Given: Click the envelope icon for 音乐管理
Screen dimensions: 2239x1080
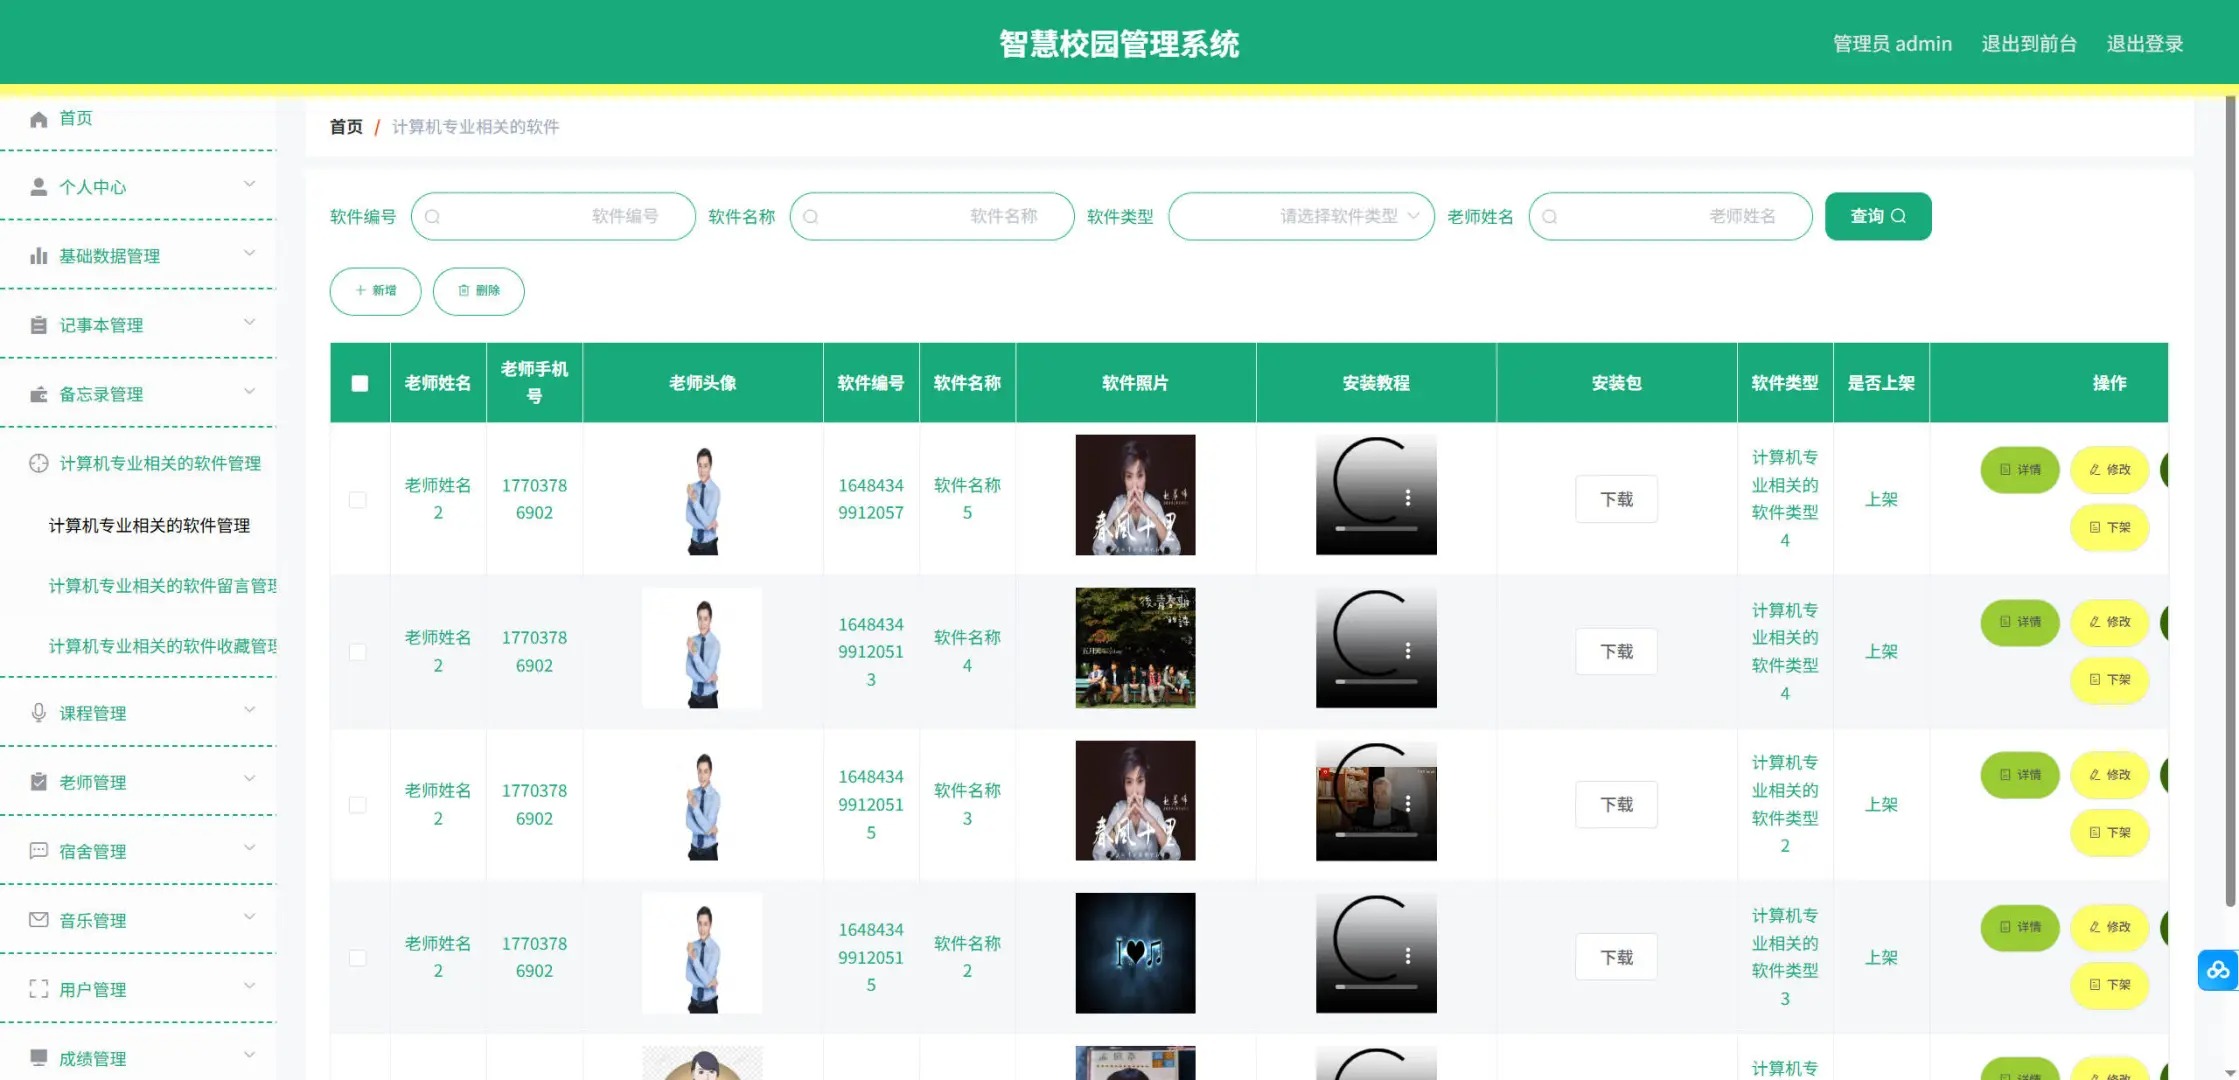Looking at the screenshot, I should coord(38,920).
